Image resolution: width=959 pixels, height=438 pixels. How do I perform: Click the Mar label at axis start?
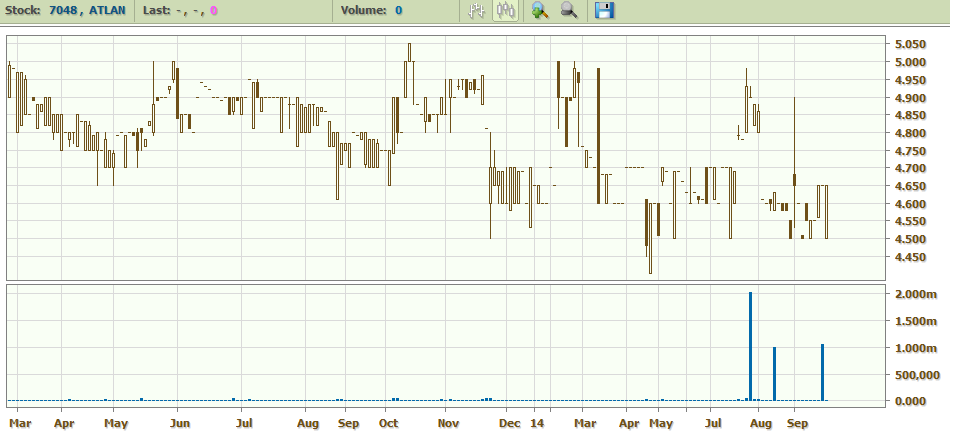click(20, 423)
